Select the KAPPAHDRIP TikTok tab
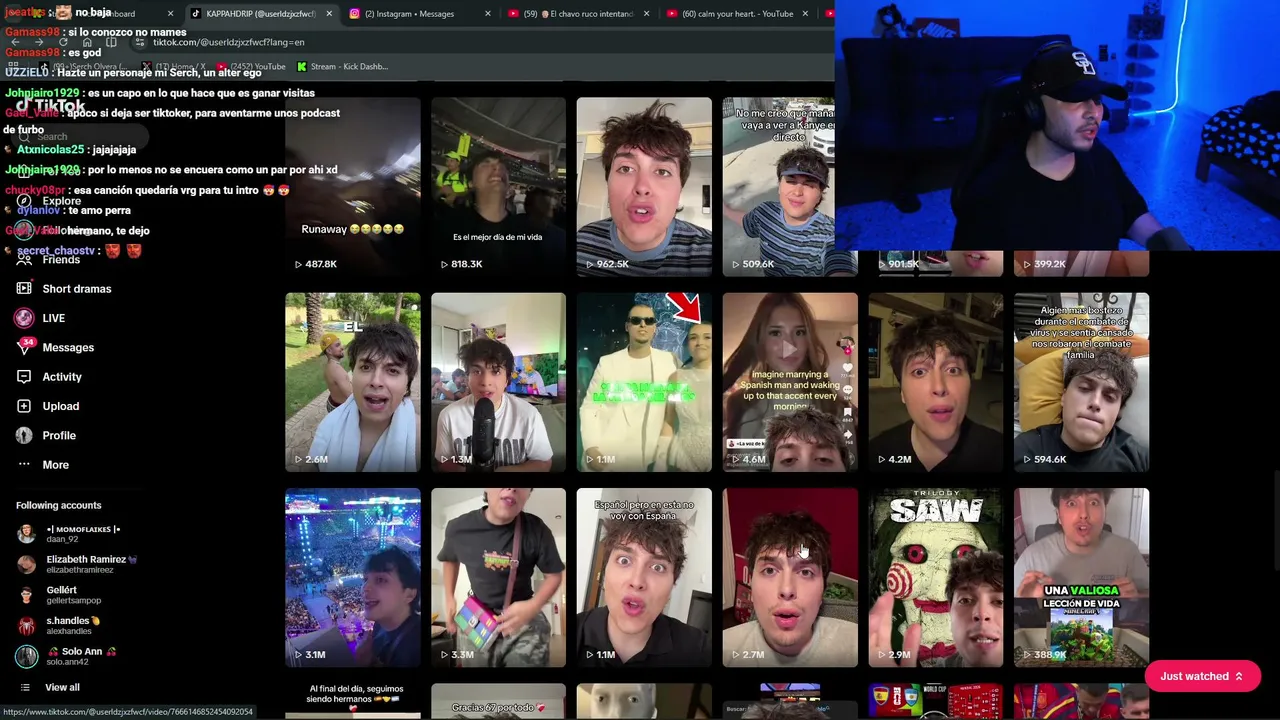Viewport: 1280px width, 720px height. [261, 14]
